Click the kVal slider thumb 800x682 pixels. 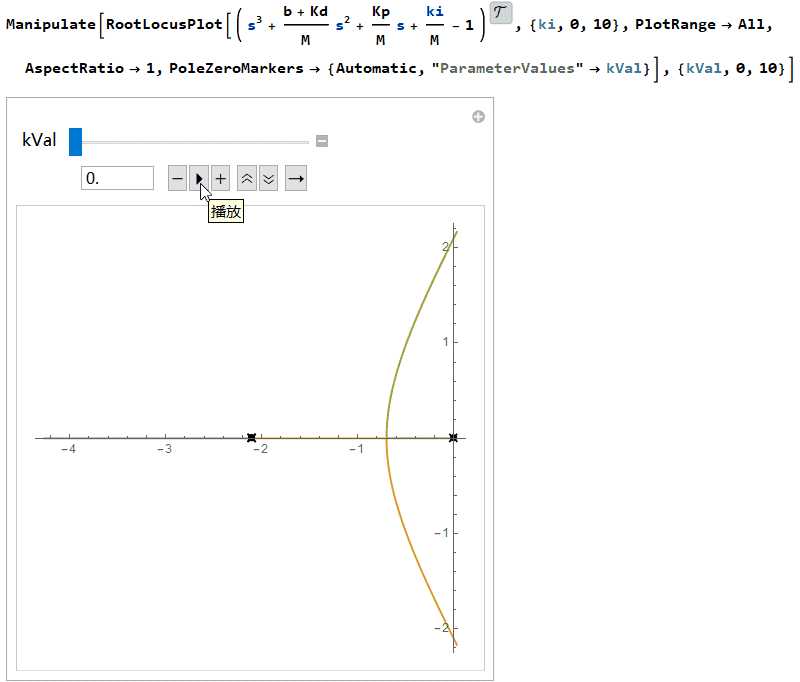pyautogui.click(x=76, y=141)
